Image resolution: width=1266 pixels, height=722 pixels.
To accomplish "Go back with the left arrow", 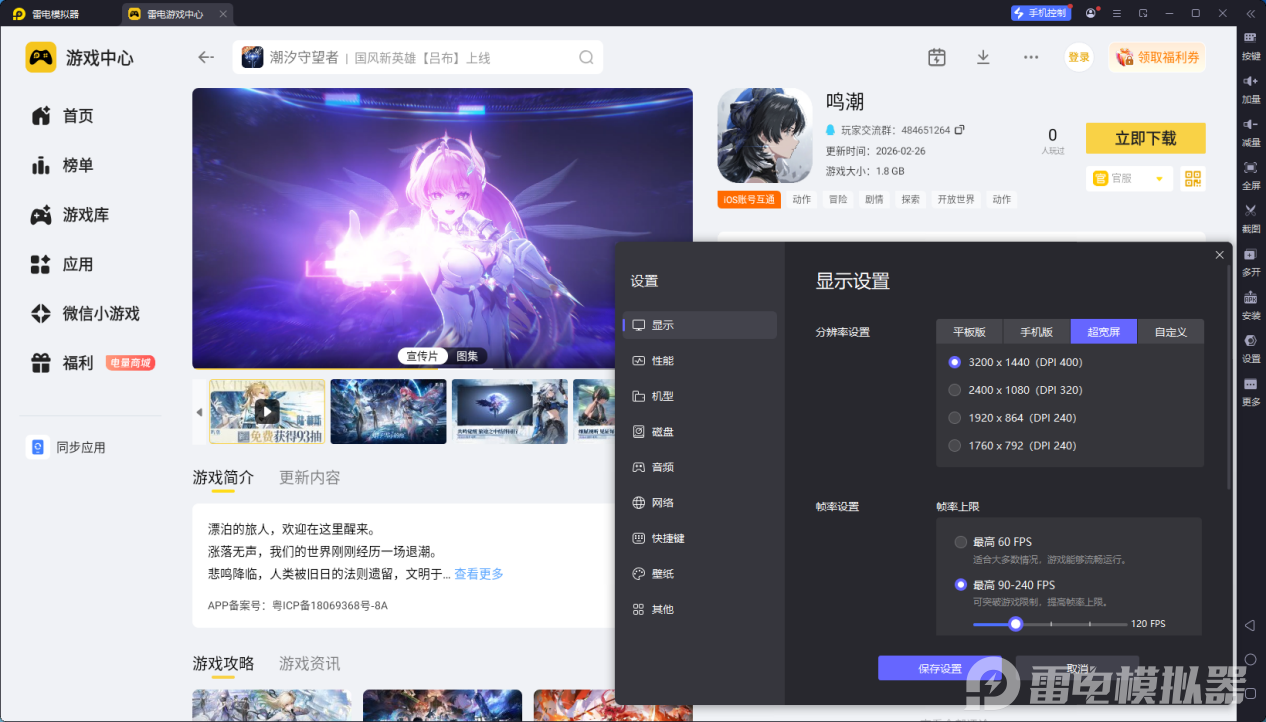I will tap(206, 57).
